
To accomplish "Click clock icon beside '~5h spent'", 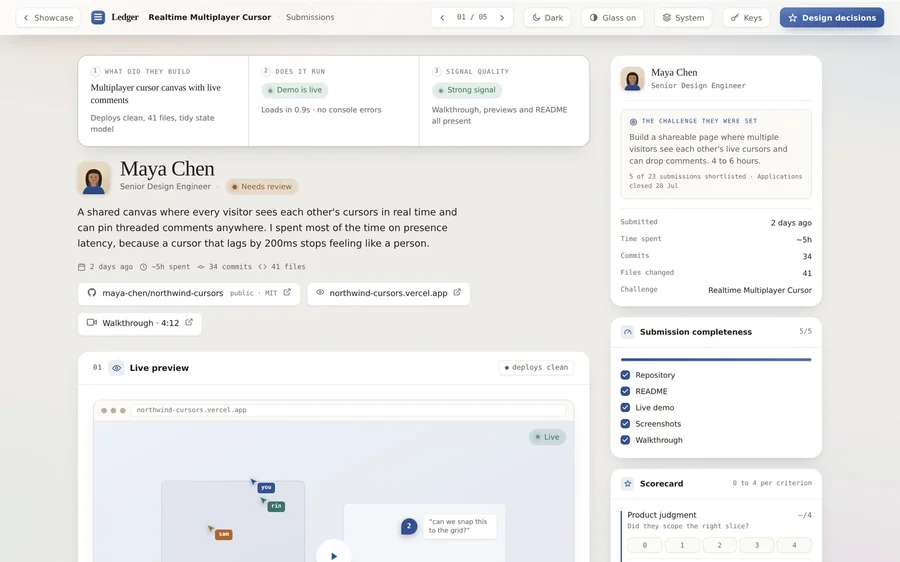I will (x=143, y=267).
